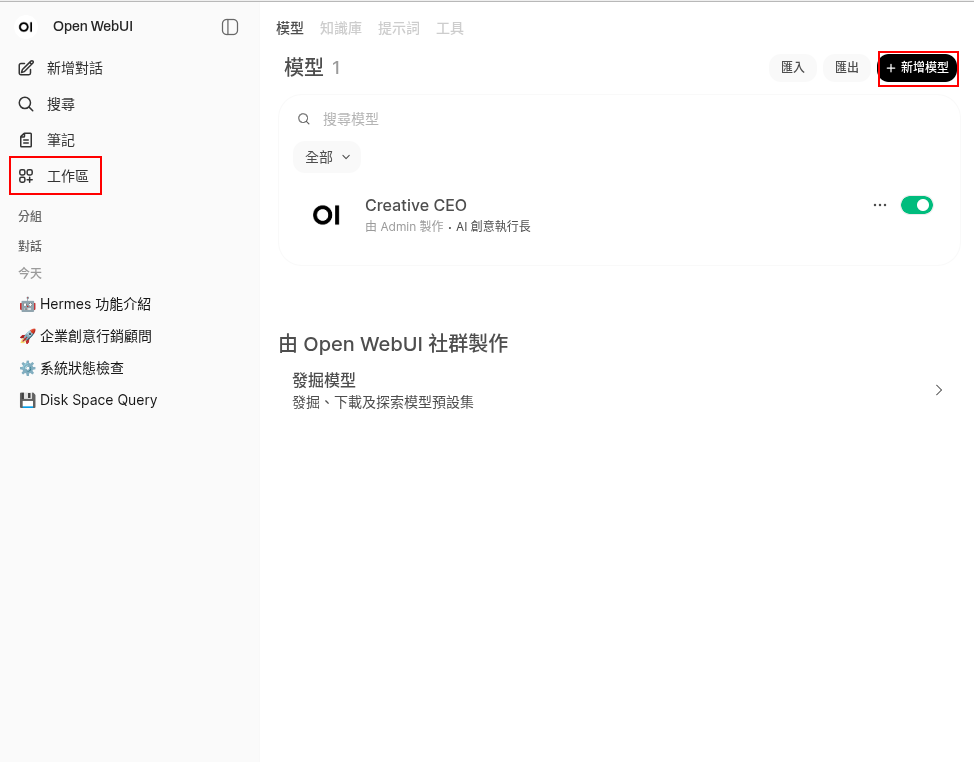Click the Open WebUI logo icon
This screenshot has height=762, width=974.
[25, 27]
